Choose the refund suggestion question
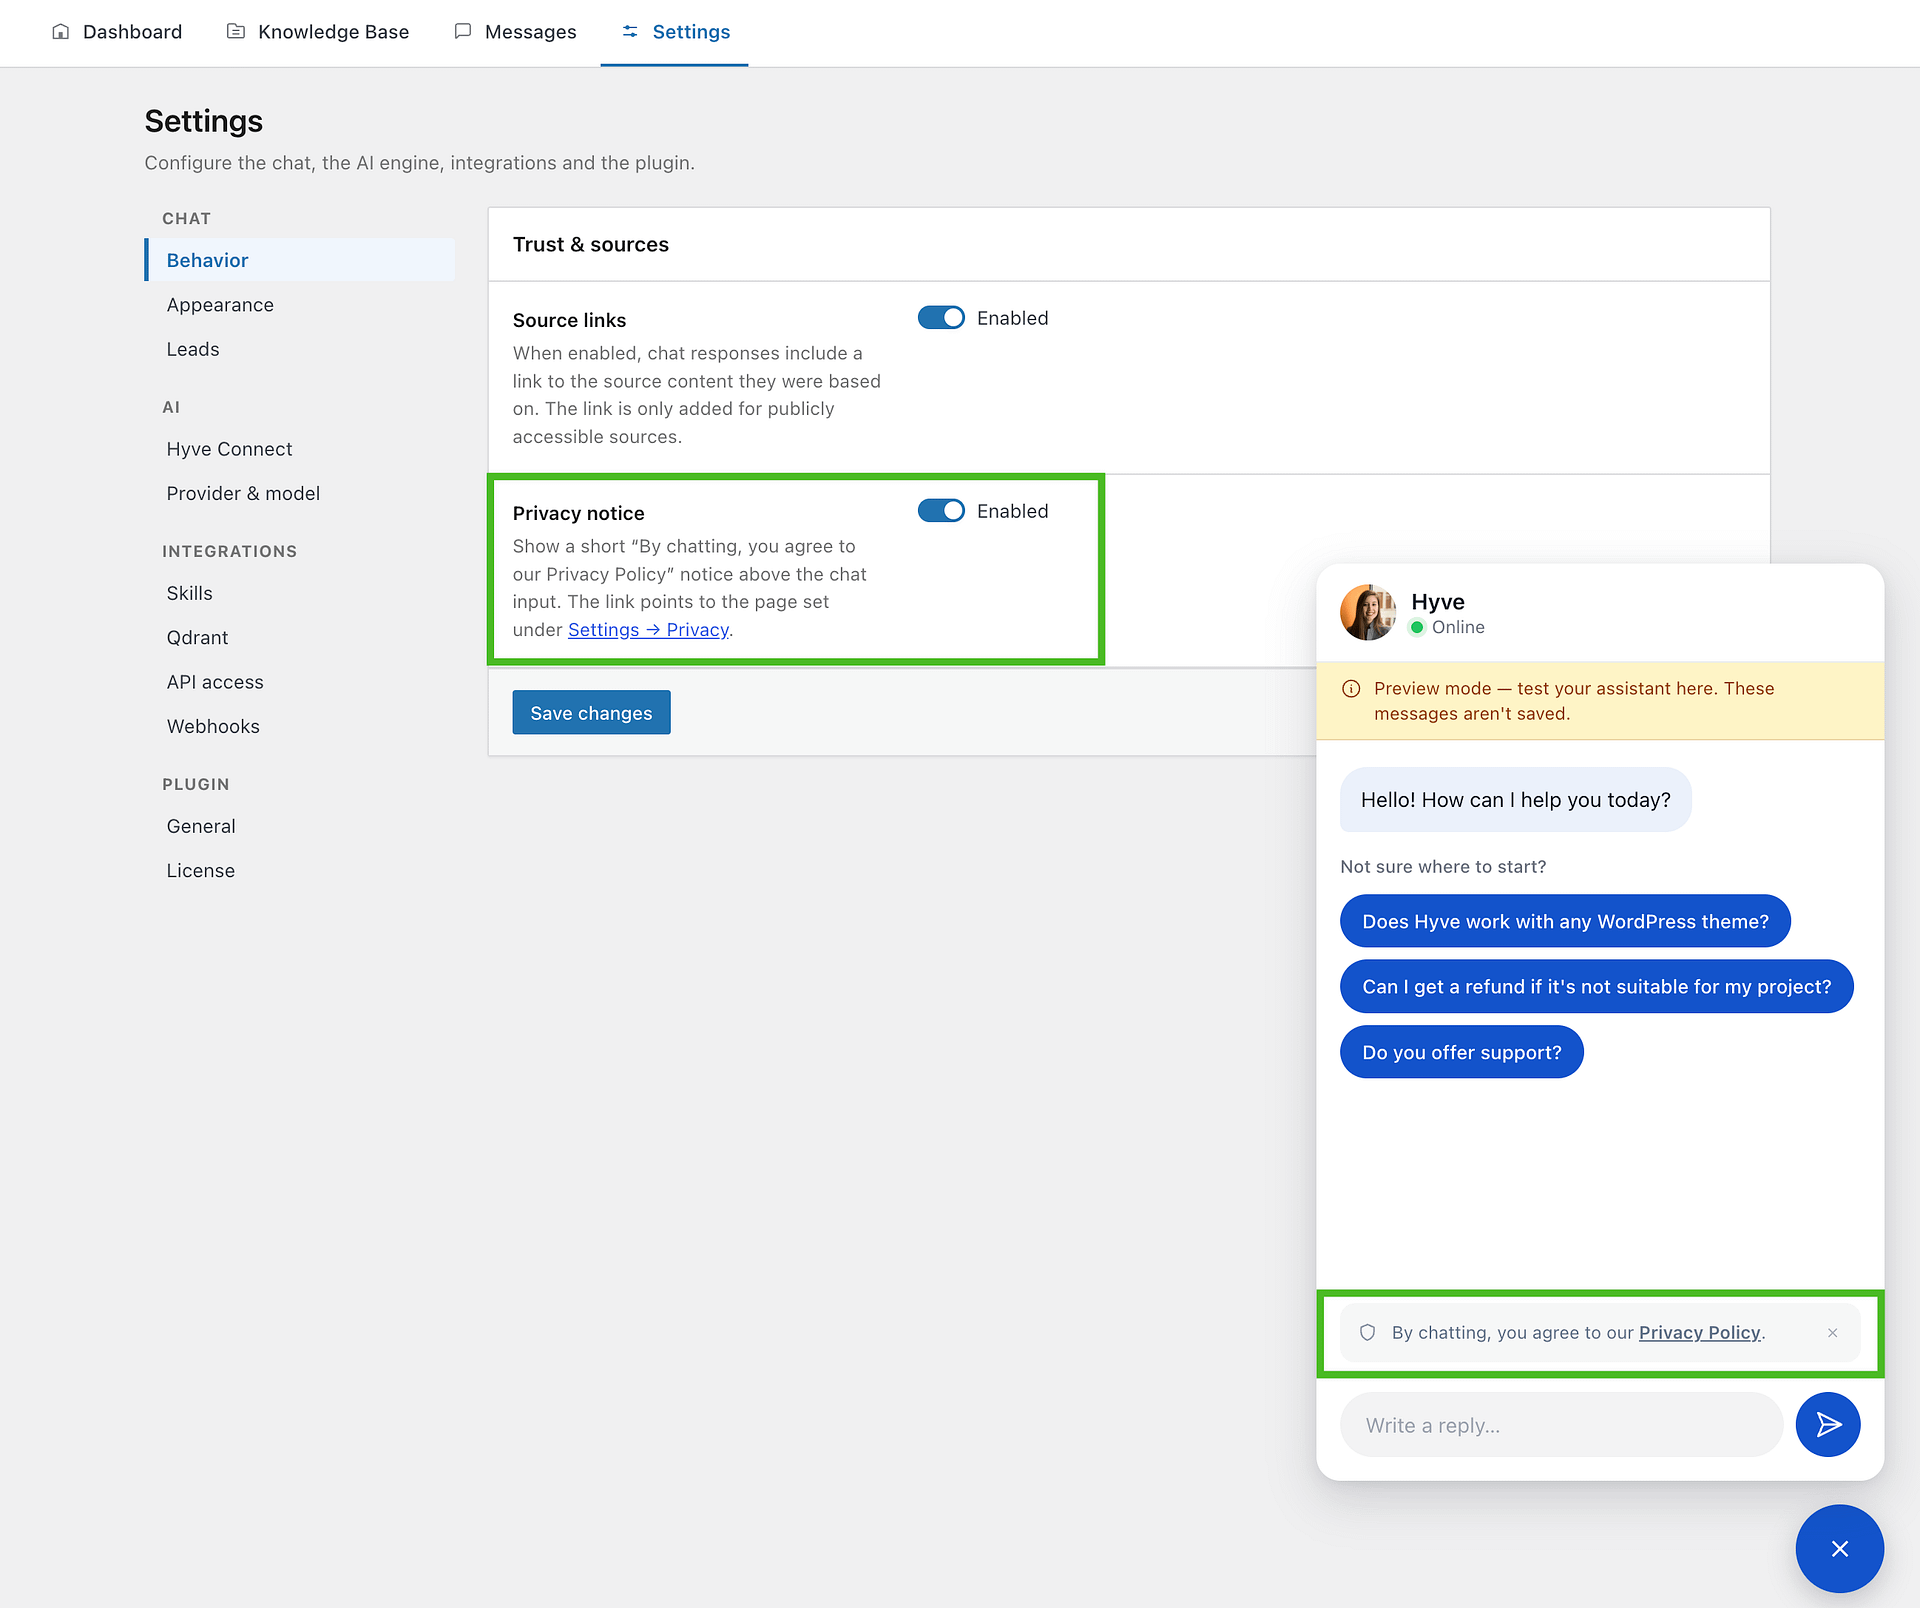The height and width of the screenshot is (1608, 1920). coord(1596,987)
